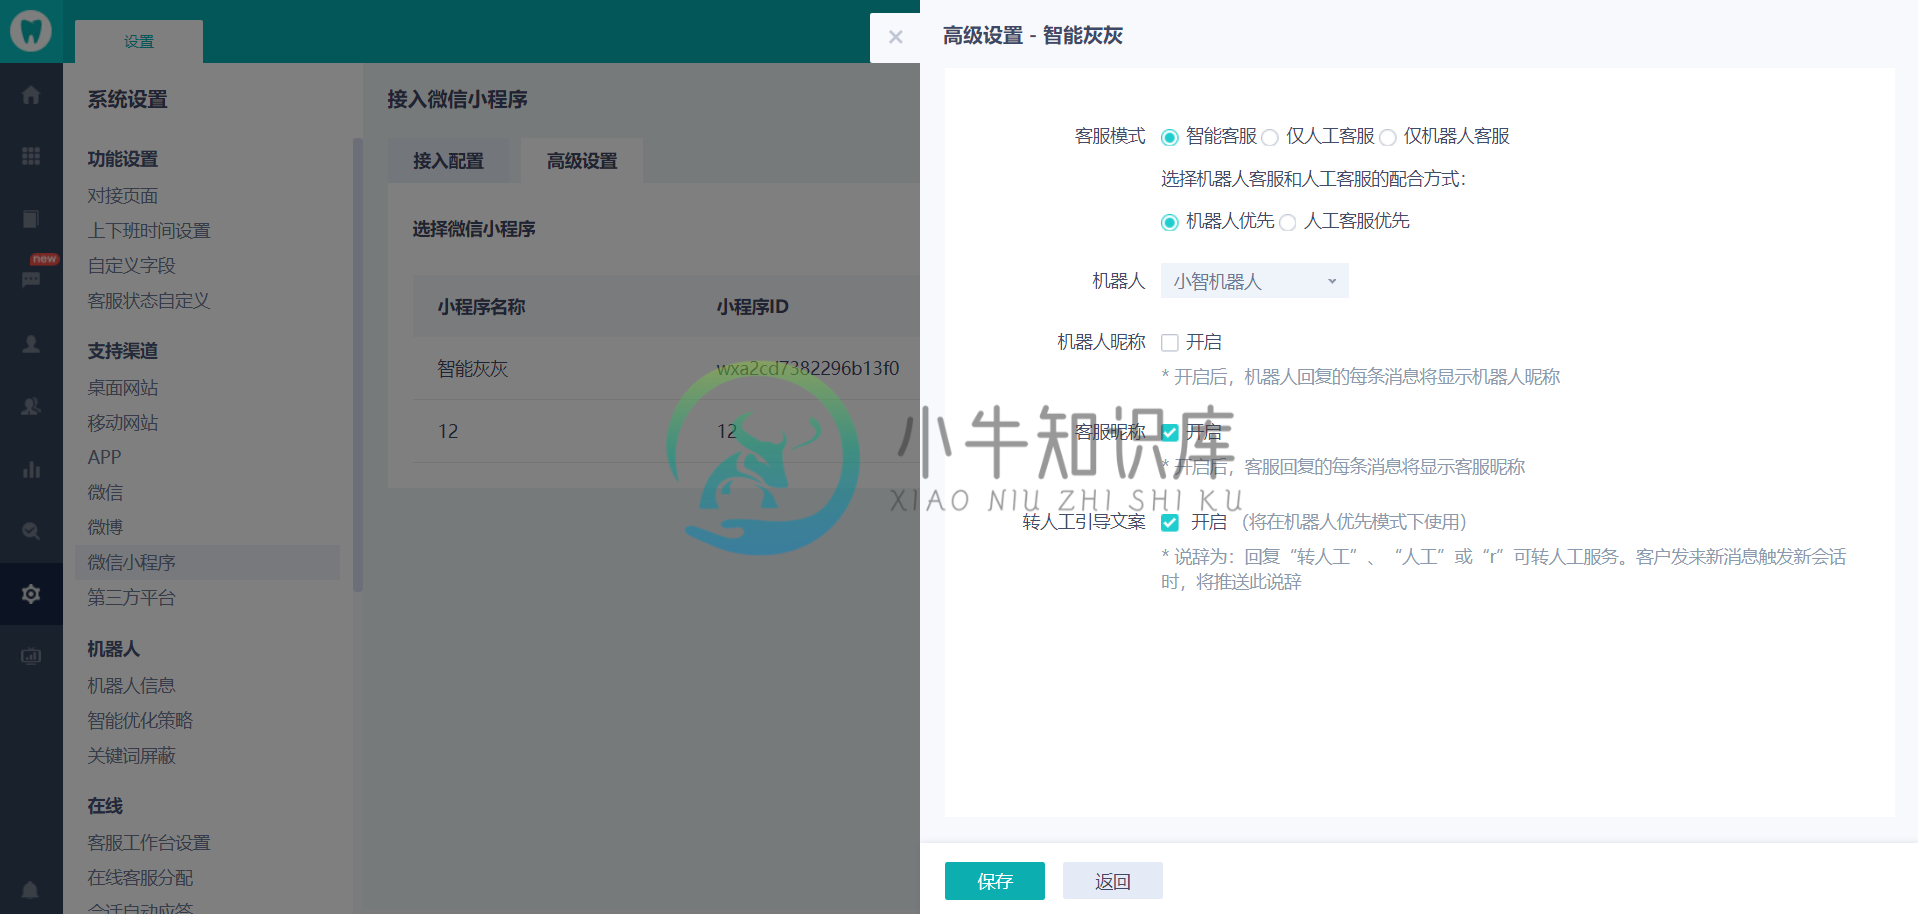This screenshot has height=914, width=1918.
Task: Select the 智能灰灰 mini program row
Action: coord(666,369)
